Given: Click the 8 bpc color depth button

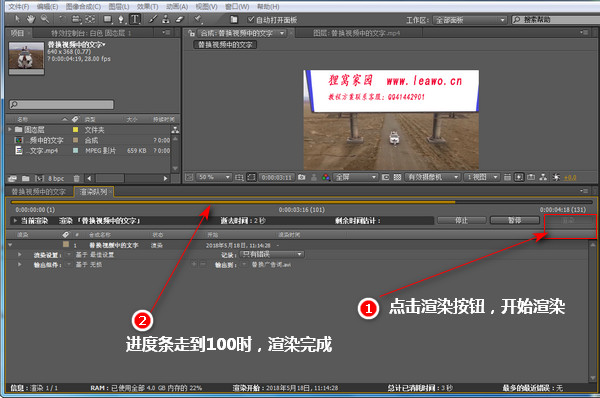Looking at the screenshot, I should coord(56,178).
